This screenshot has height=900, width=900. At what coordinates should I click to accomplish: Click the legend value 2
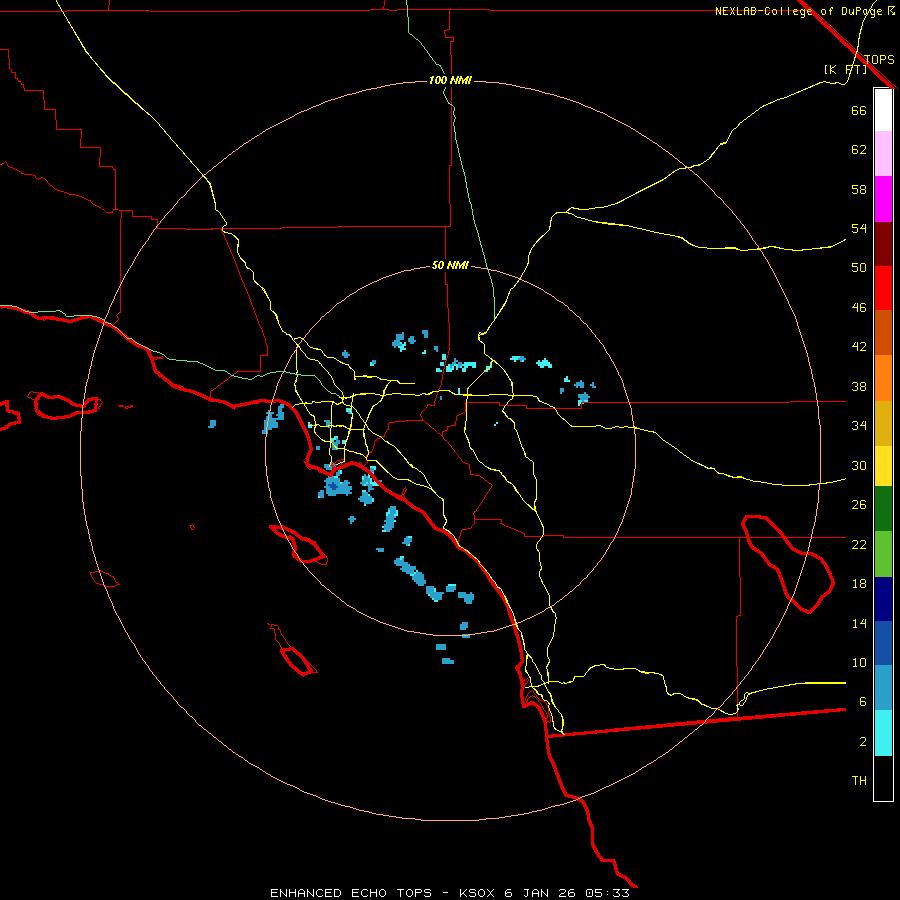[x=862, y=742]
